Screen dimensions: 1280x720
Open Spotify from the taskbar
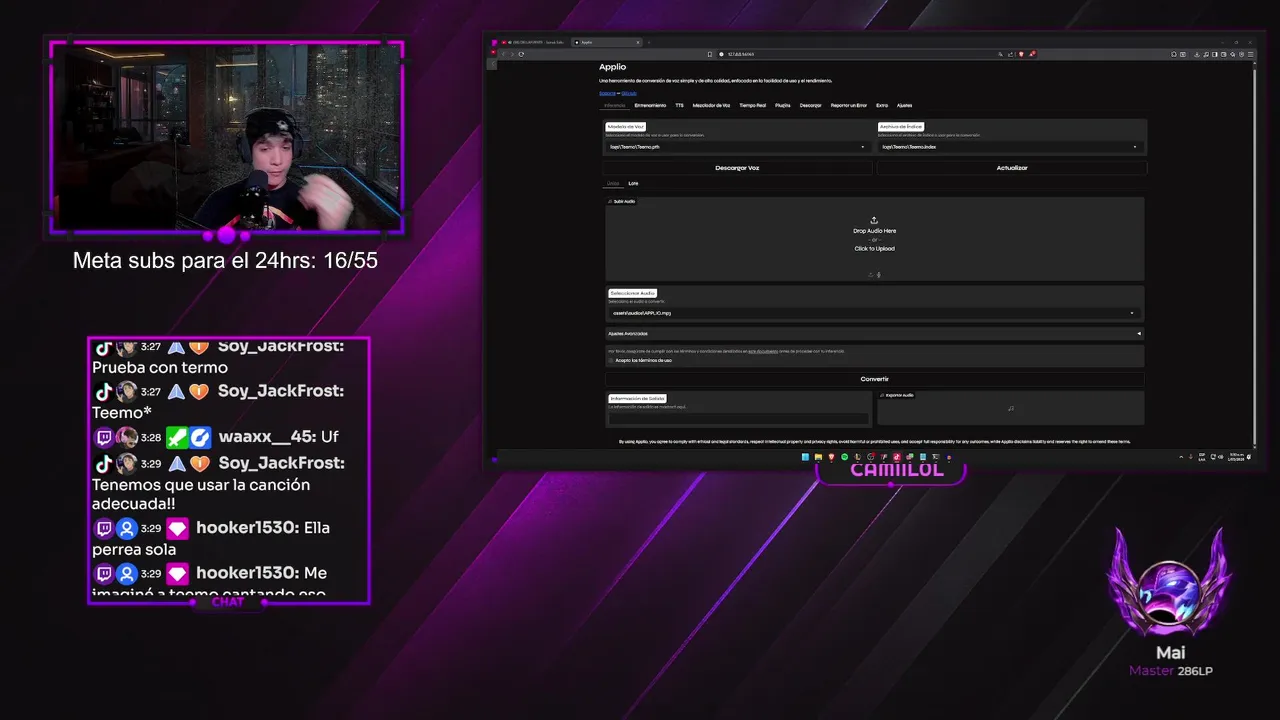pyautogui.click(x=844, y=457)
